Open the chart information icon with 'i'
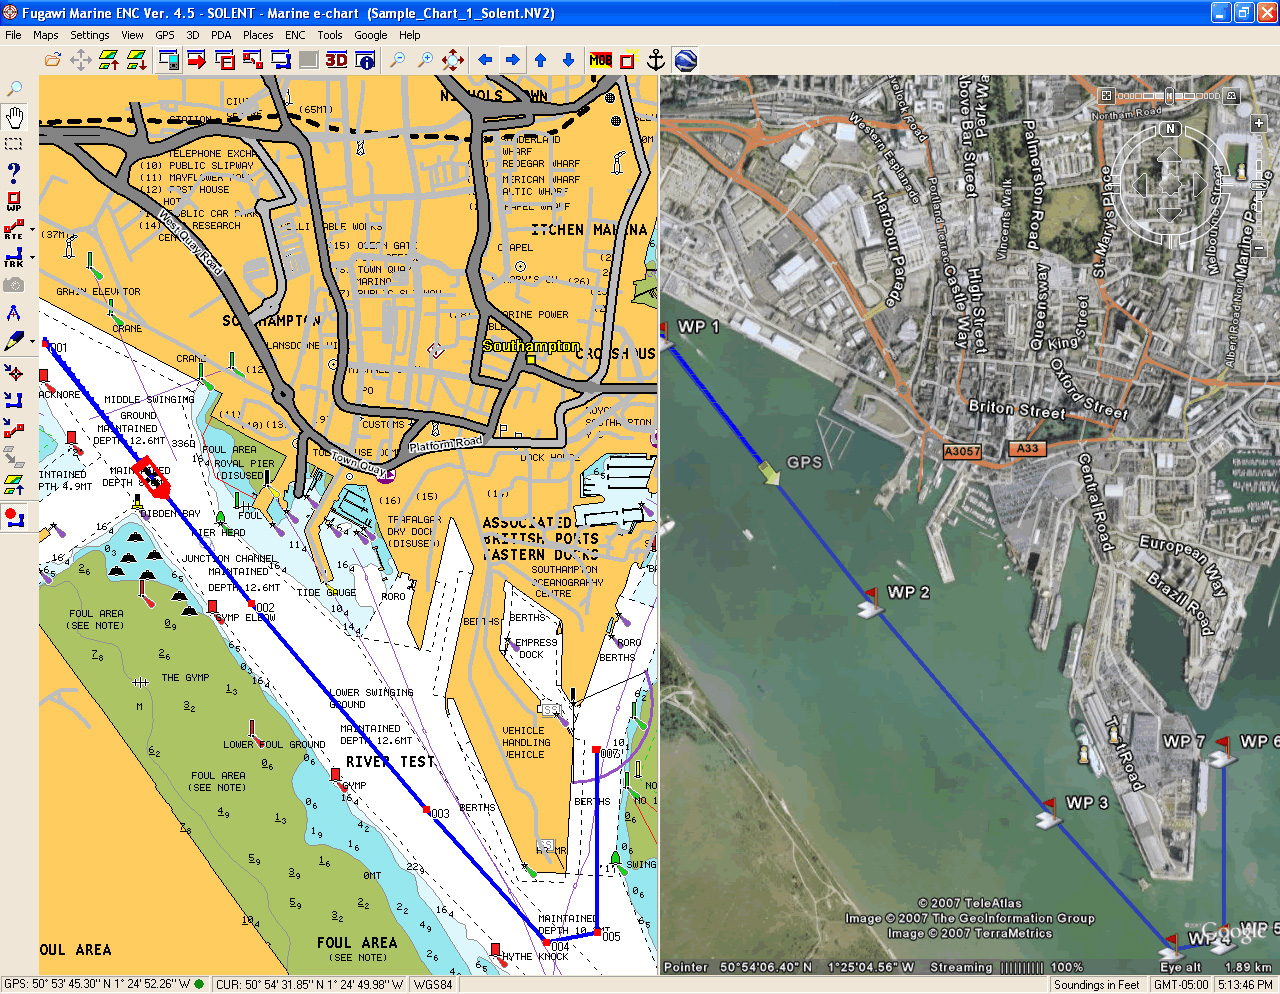Screen dimensions: 1280x994 click(366, 60)
